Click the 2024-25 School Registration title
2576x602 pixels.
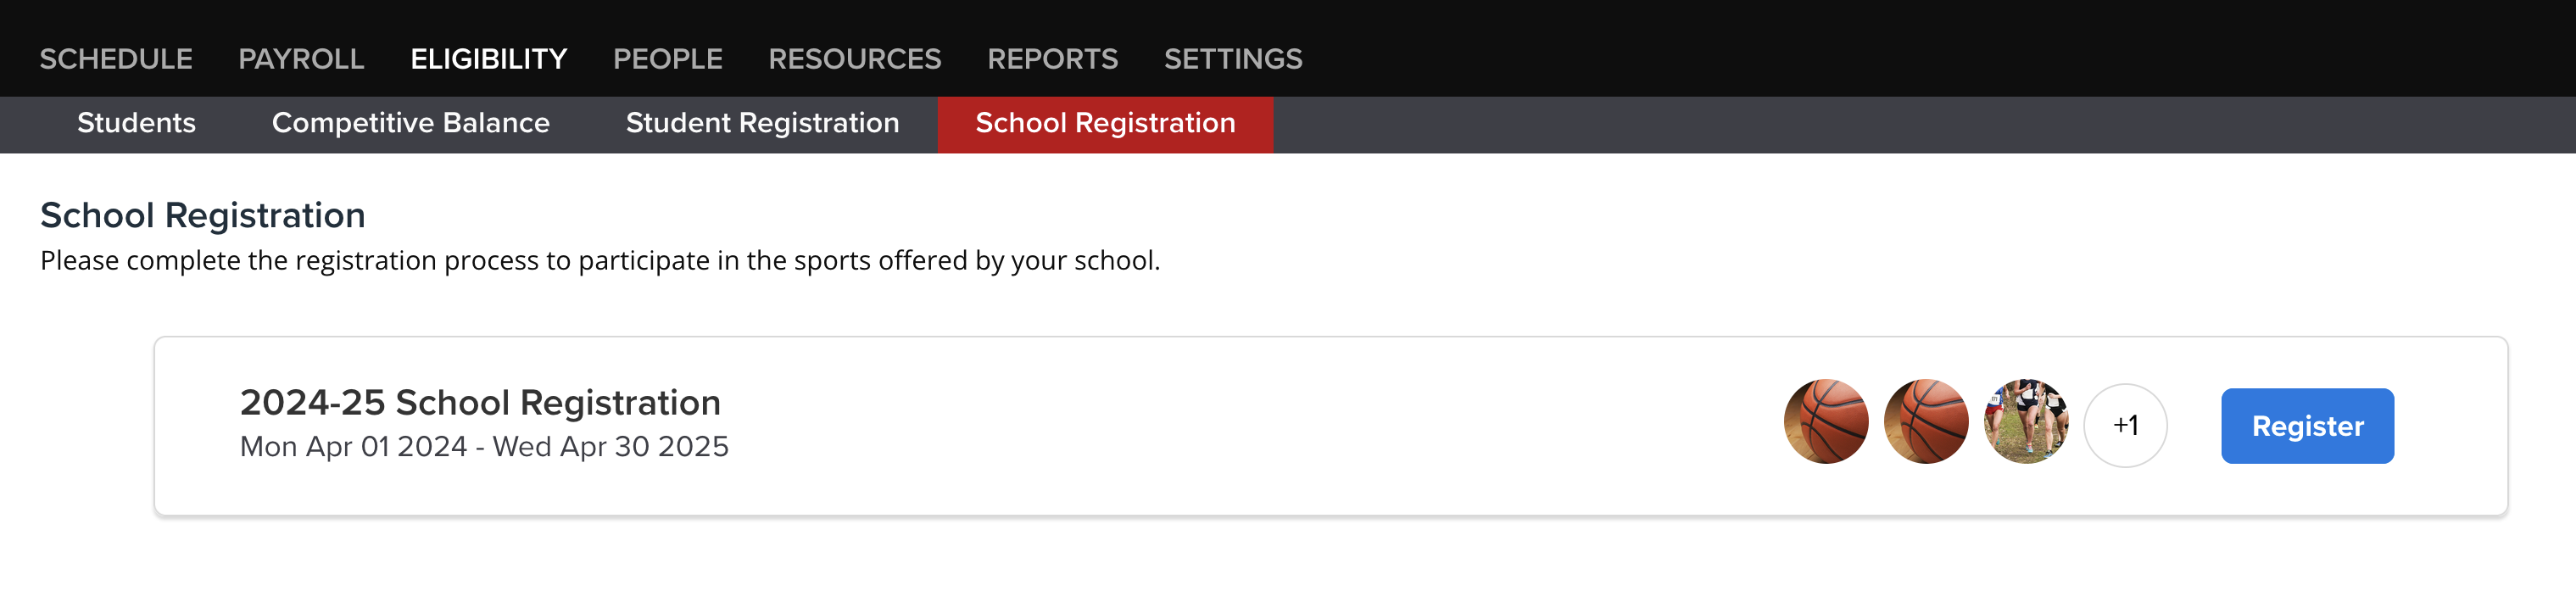point(480,402)
